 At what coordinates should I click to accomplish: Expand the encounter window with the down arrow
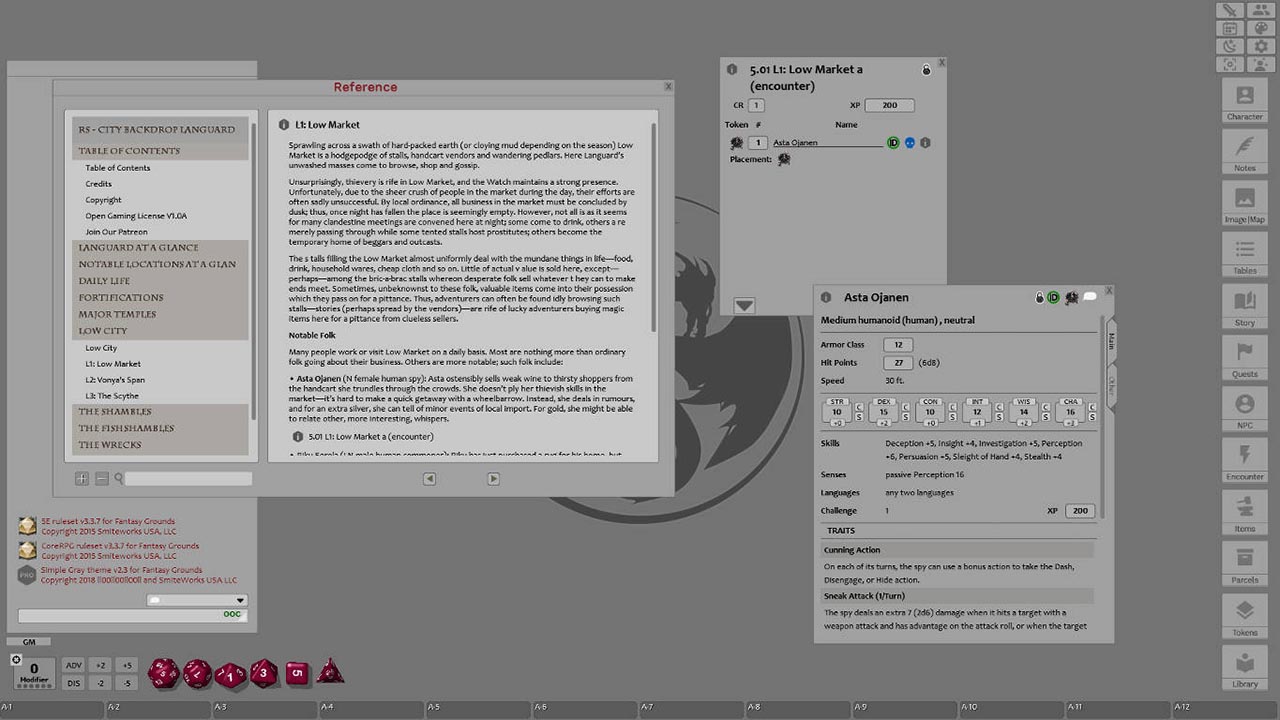744,305
